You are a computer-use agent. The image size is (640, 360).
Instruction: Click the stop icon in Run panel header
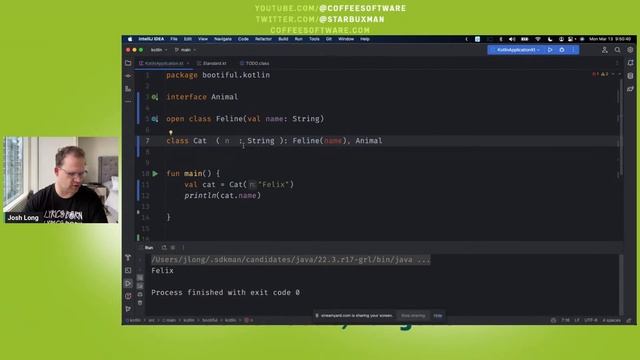tap(173, 247)
